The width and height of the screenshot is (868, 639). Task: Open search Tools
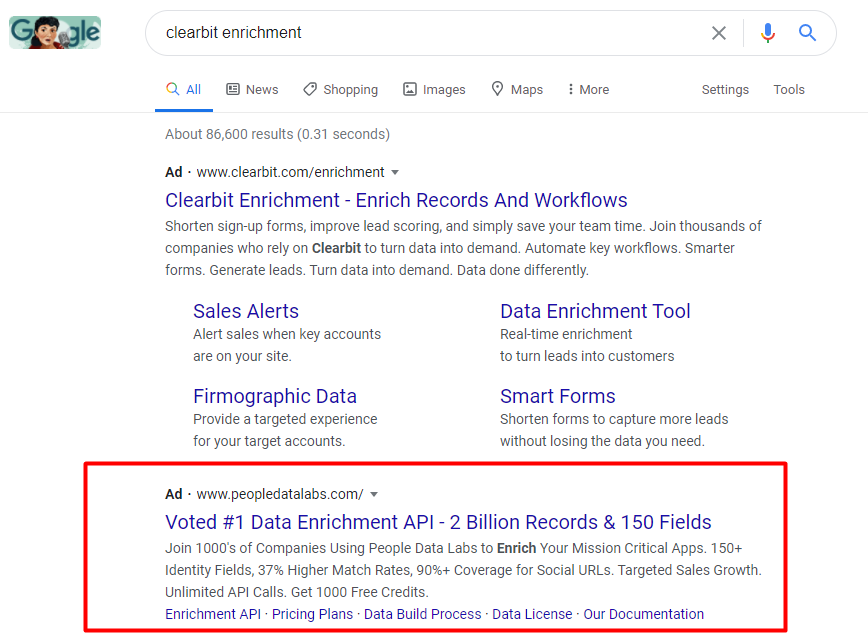coord(789,90)
